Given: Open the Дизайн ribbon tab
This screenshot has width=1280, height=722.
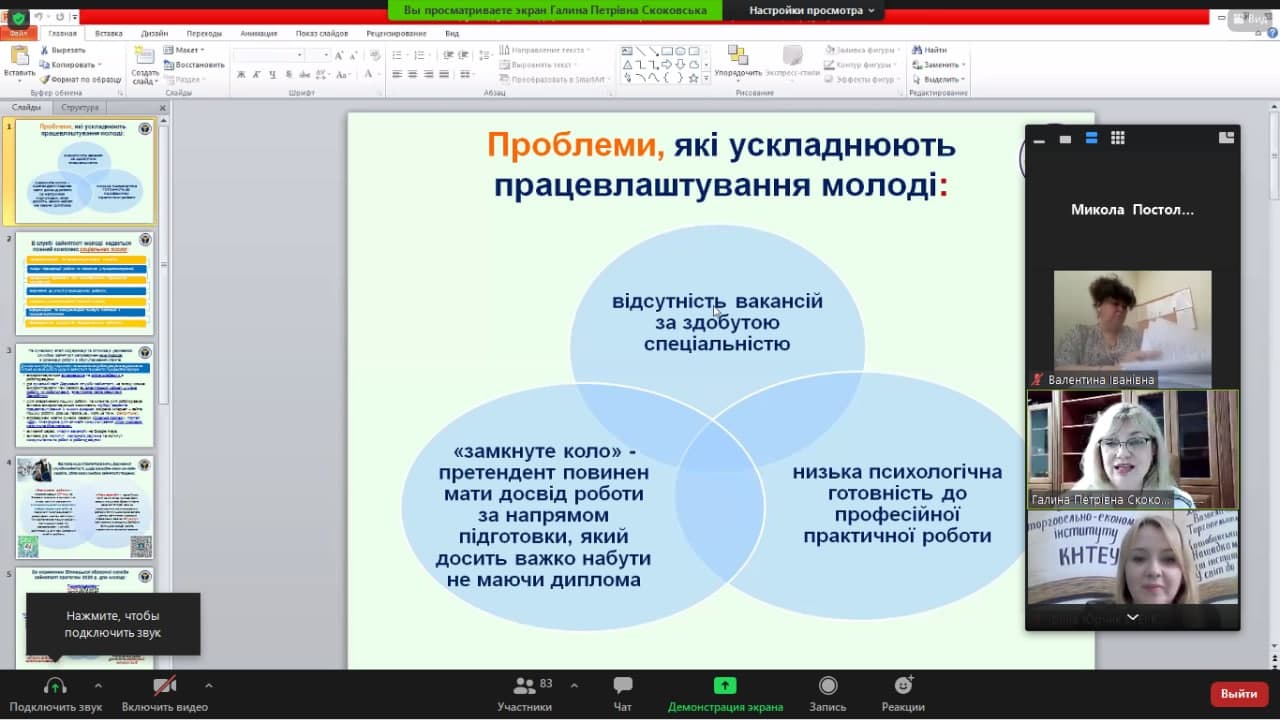Looking at the screenshot, I should [x=154, y=33].
